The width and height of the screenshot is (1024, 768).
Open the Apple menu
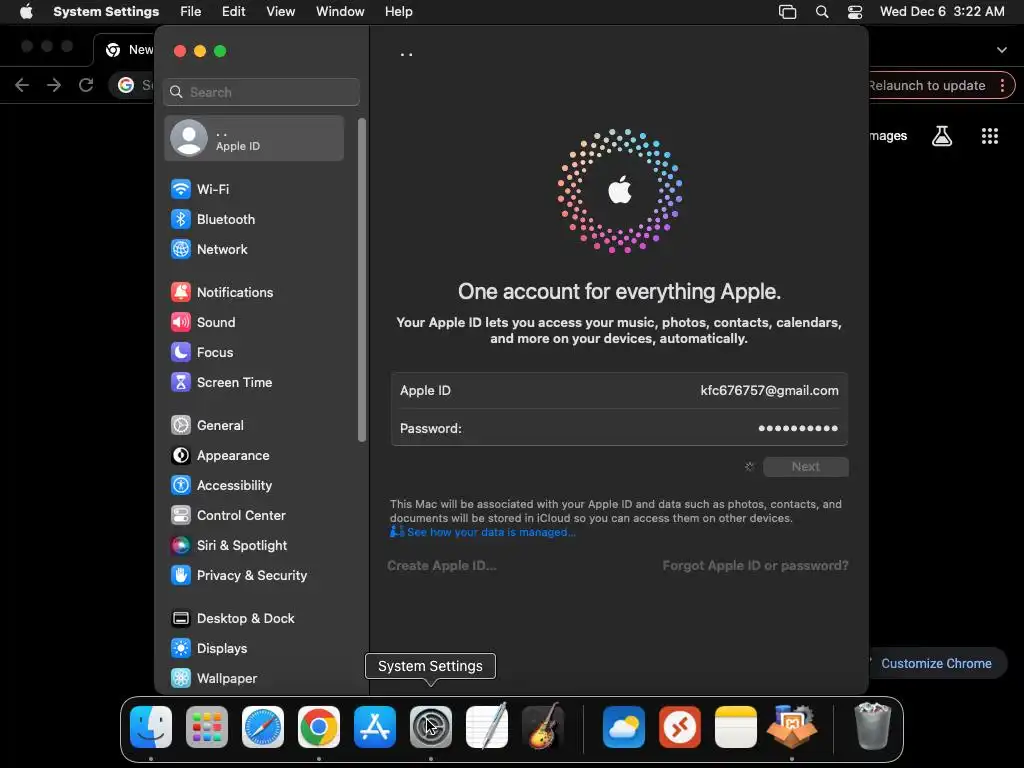[x=26, y=12]
